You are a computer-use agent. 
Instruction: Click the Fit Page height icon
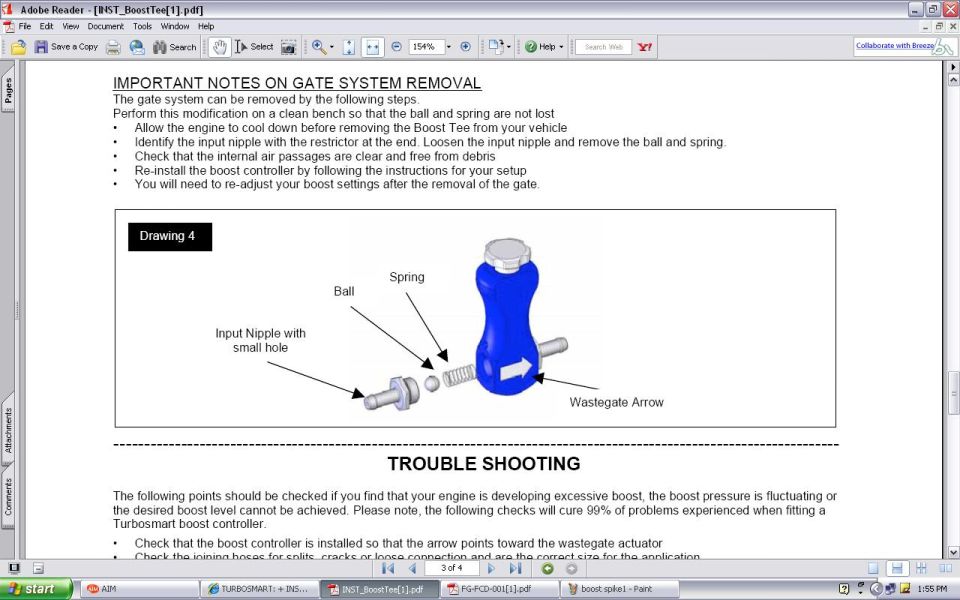coord(348,47)
